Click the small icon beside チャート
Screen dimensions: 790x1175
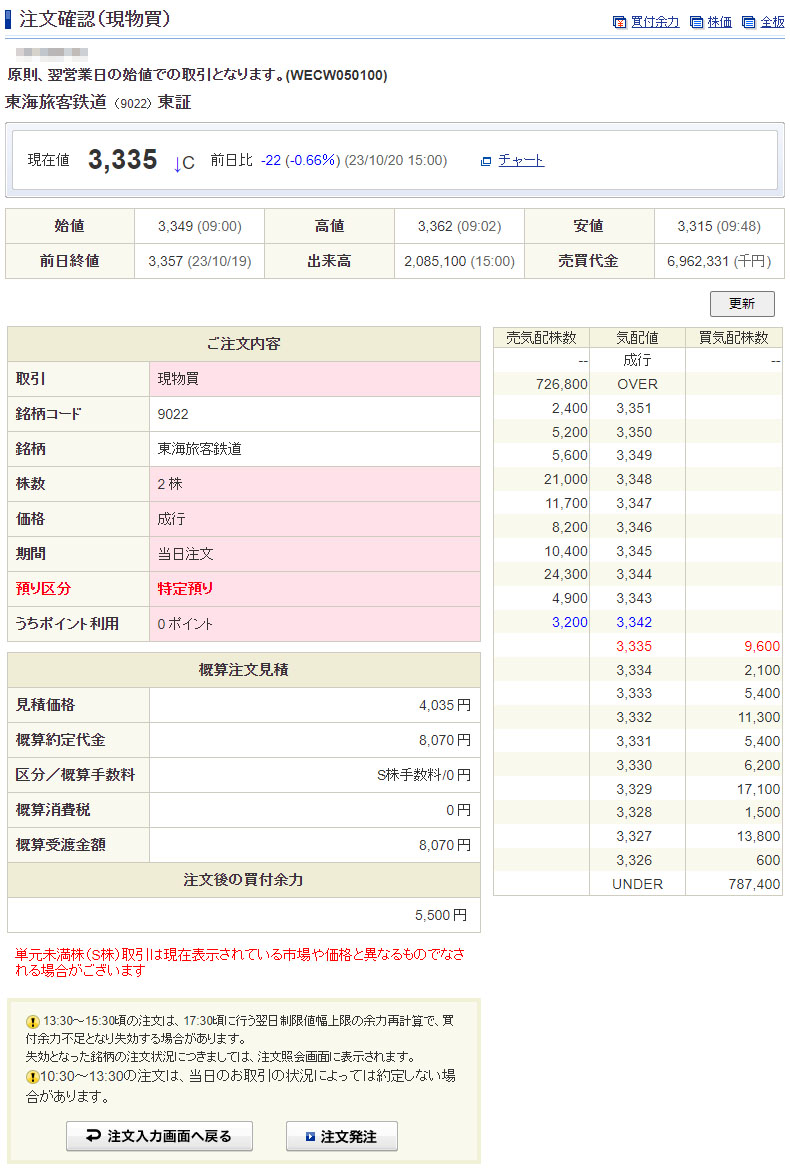click(x=486, y=161)
